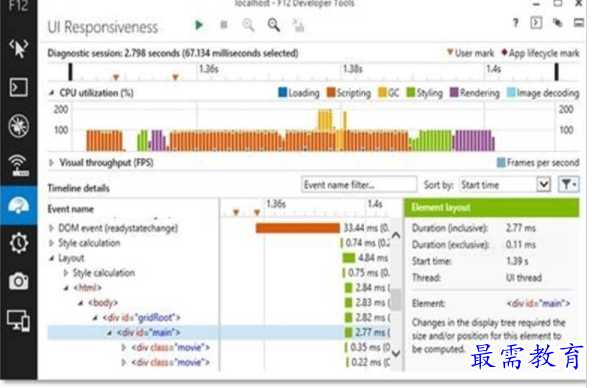Click the left selection handle on timeline ruler
The width and height of the screenshot is (592, 388).
click(x=70, y=72)
